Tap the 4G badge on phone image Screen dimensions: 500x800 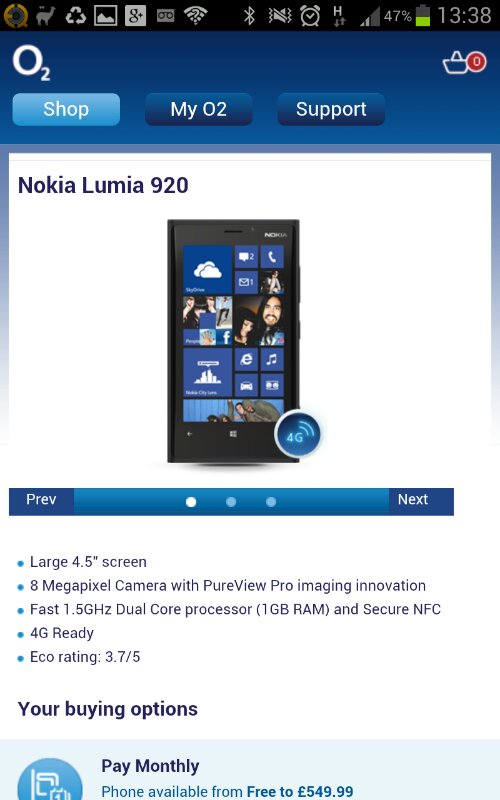tap(298, 434)
